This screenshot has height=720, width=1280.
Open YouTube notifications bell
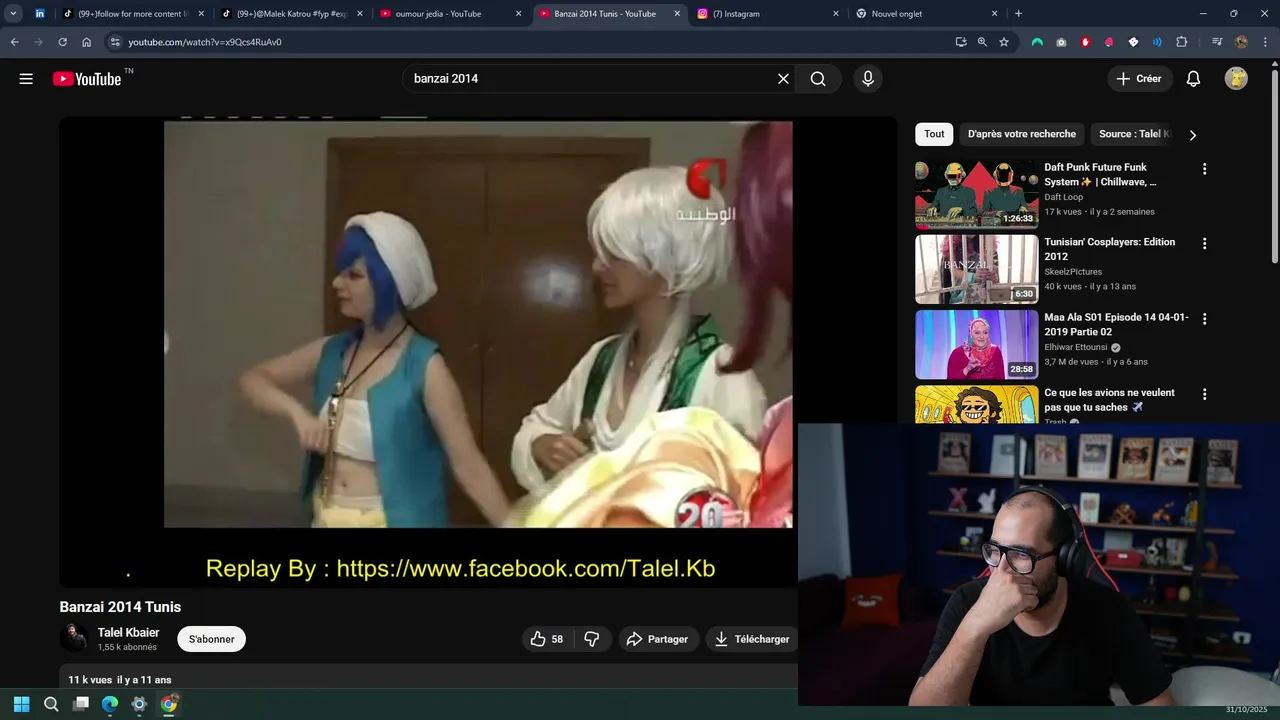click(1193, 79)
